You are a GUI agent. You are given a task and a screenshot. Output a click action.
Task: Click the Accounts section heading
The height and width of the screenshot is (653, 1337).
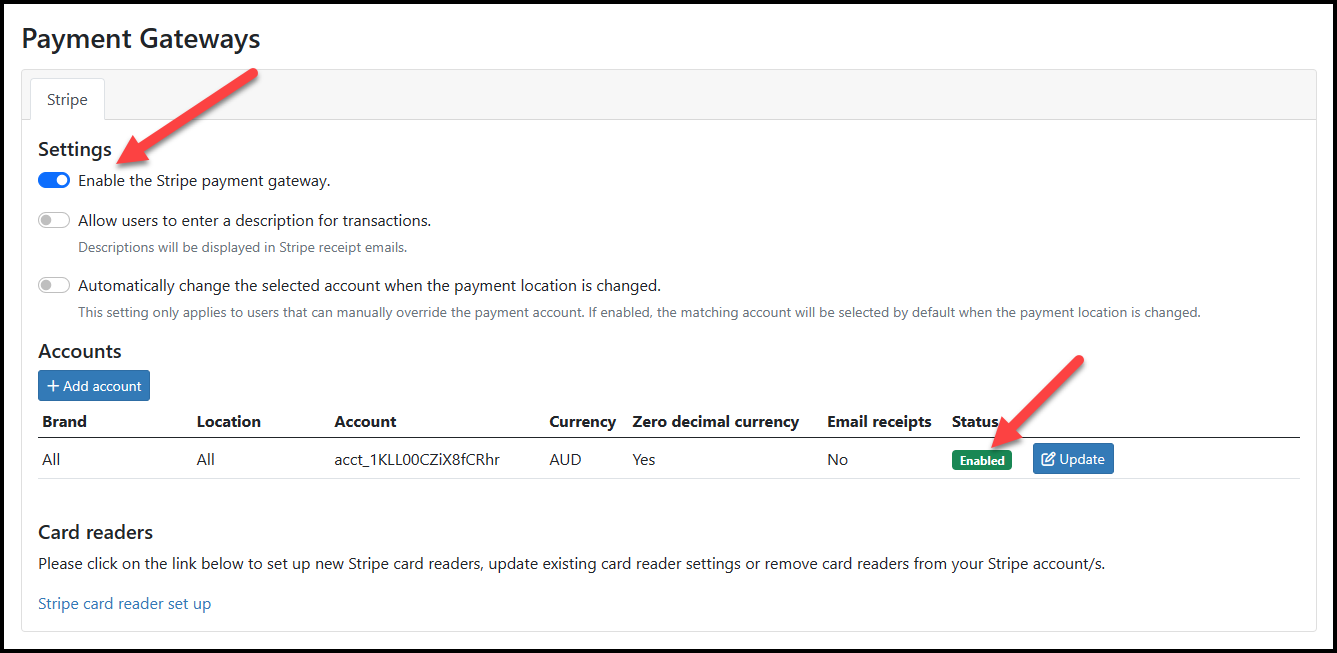[x=80, y=352]
